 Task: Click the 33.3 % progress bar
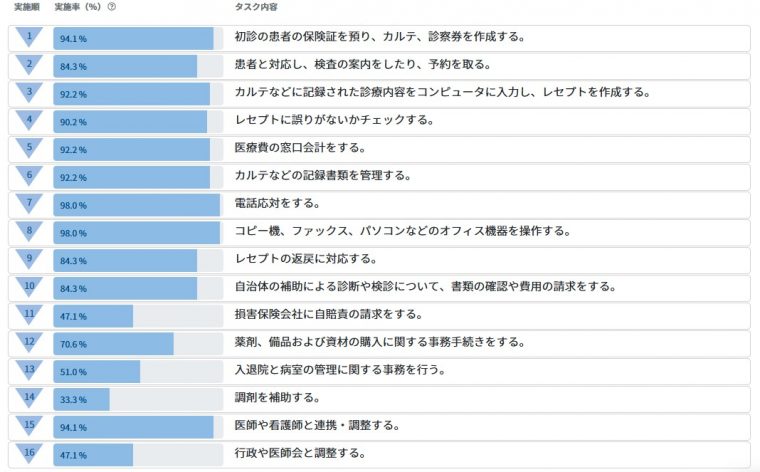(x=81, y=399)
